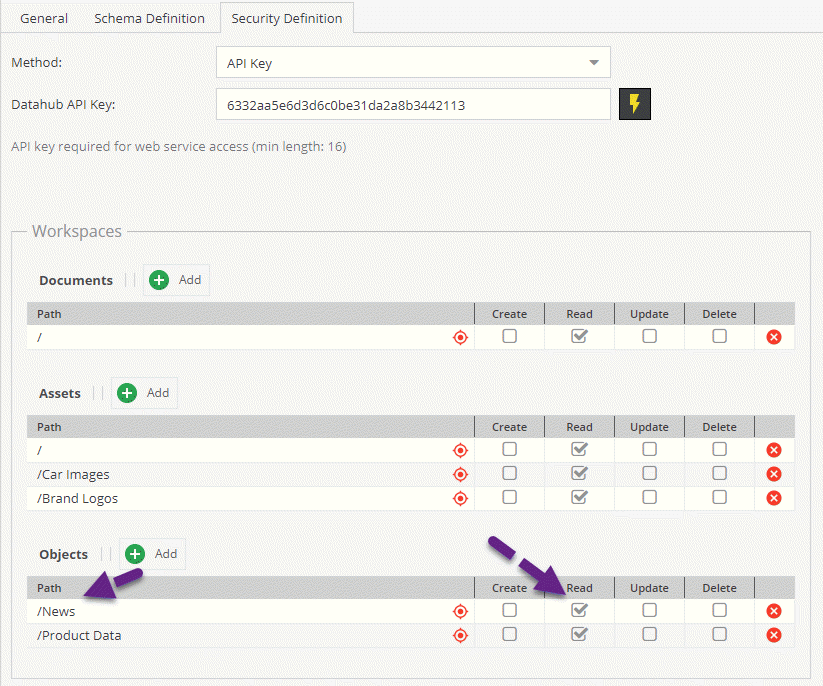The image size is (823, 686).
Task: Click the lightning bolt generate API key icon
Action: pyautogui.click(x=635, y=105)
